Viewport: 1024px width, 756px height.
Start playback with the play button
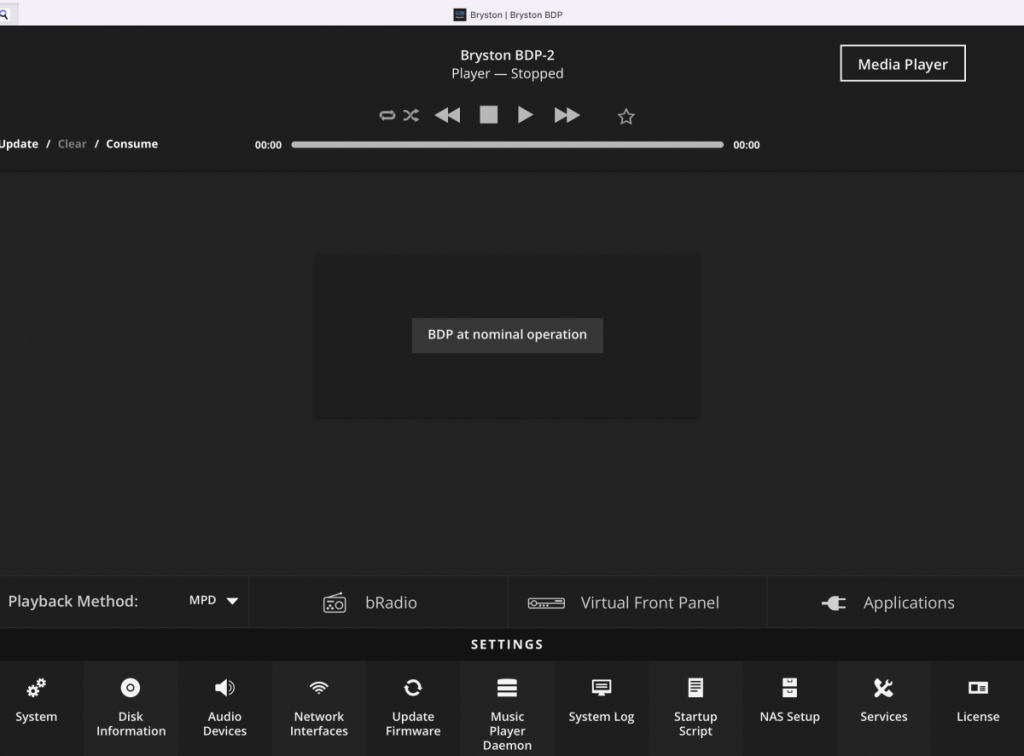click(525, 115)
